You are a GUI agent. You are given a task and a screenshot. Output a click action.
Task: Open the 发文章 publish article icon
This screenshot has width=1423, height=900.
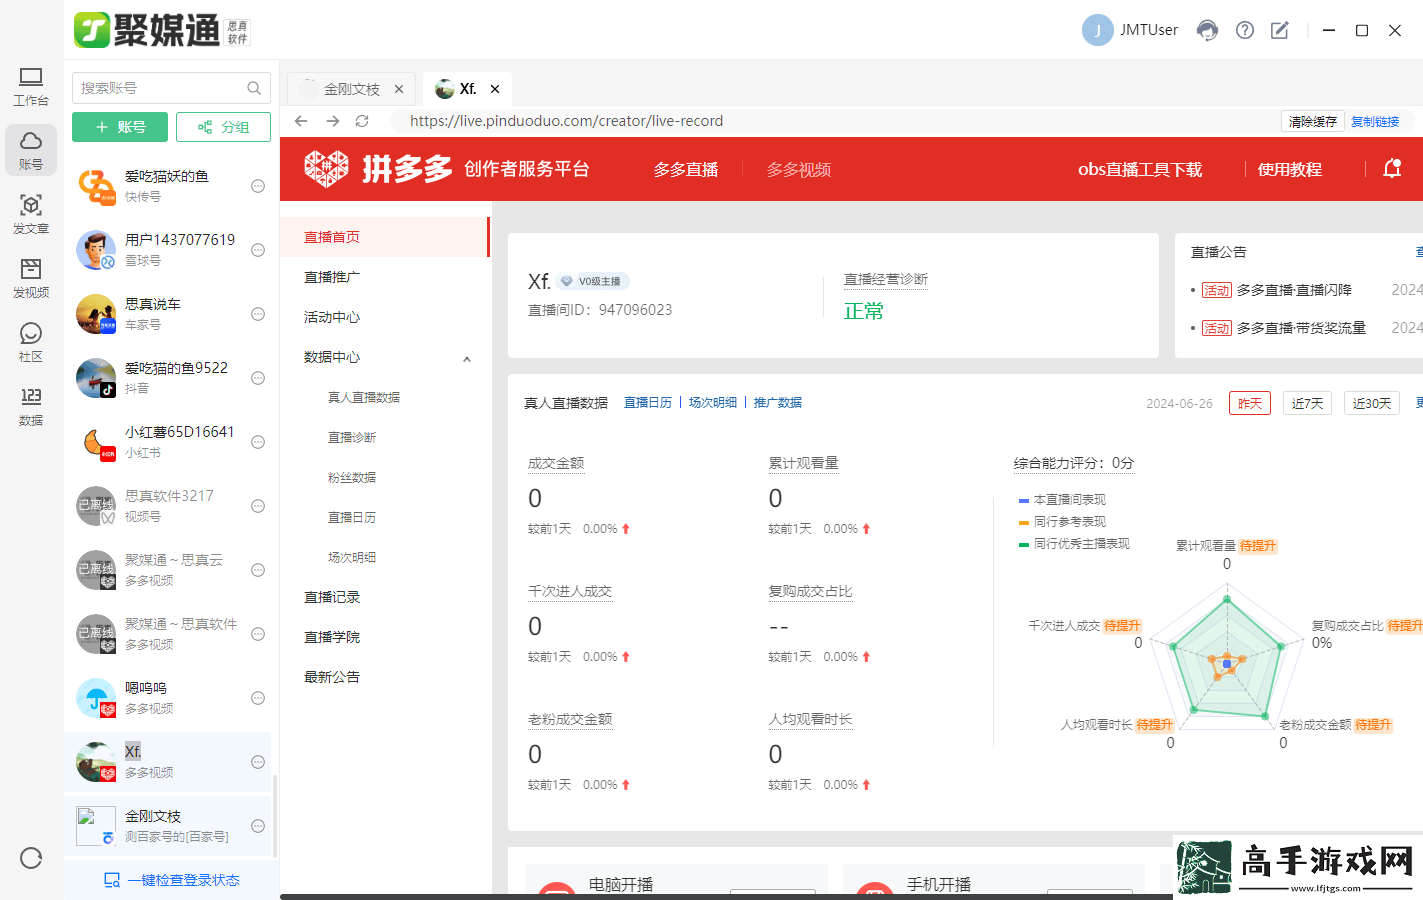31,214
